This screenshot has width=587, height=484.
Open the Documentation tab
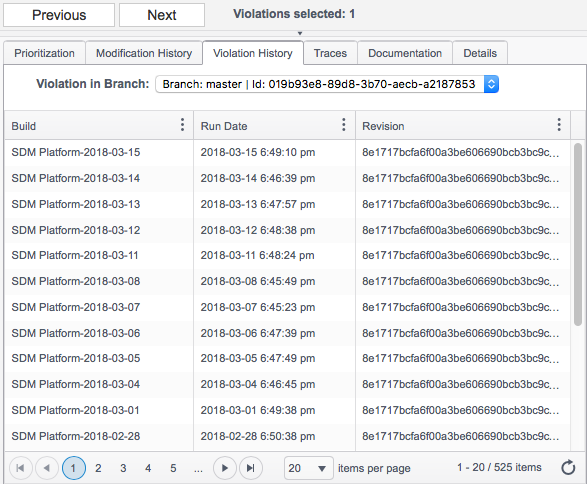[x=405, y=53]
